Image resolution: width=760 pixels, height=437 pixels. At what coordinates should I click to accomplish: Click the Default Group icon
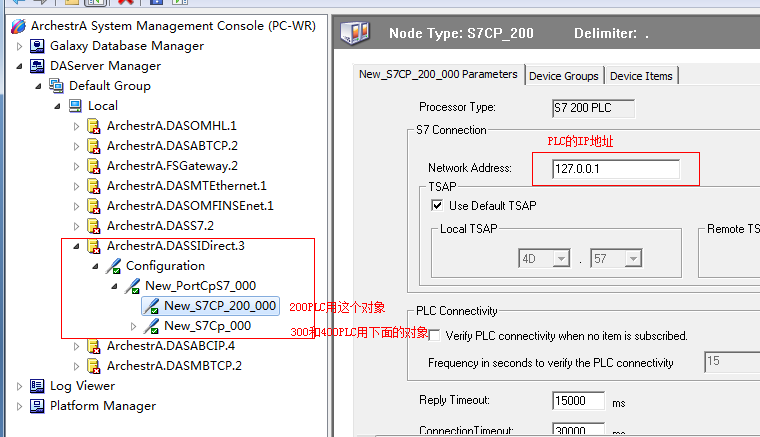click(x=56, y=86)
